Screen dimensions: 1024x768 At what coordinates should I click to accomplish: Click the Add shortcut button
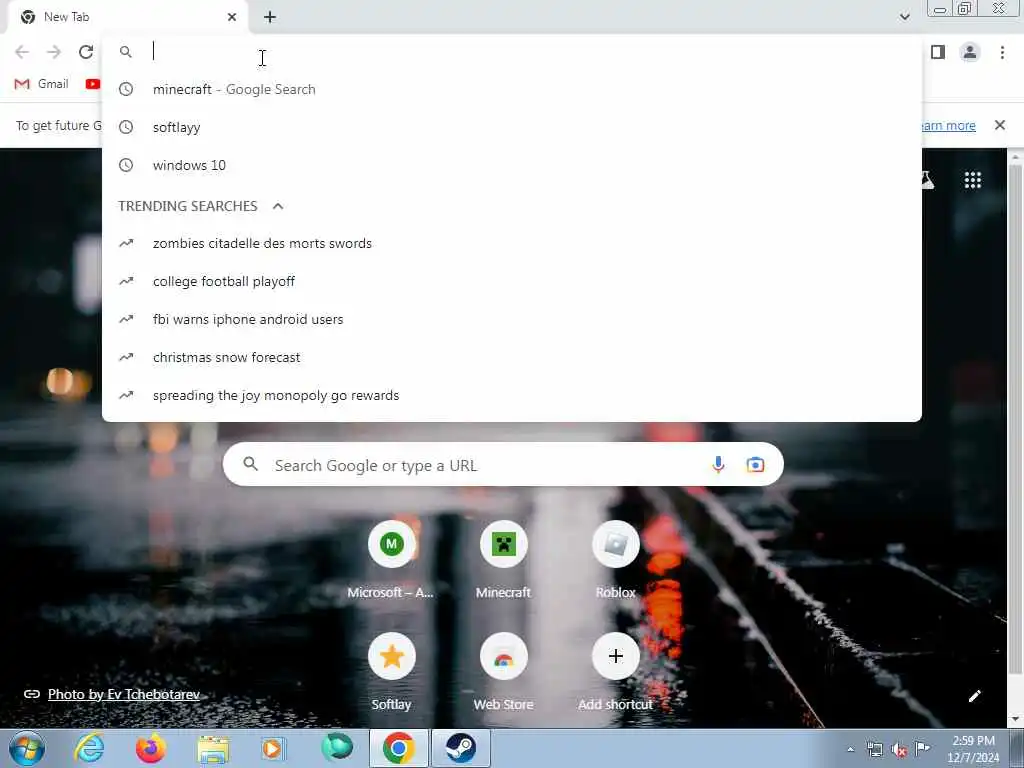click(x=616, y=673)
